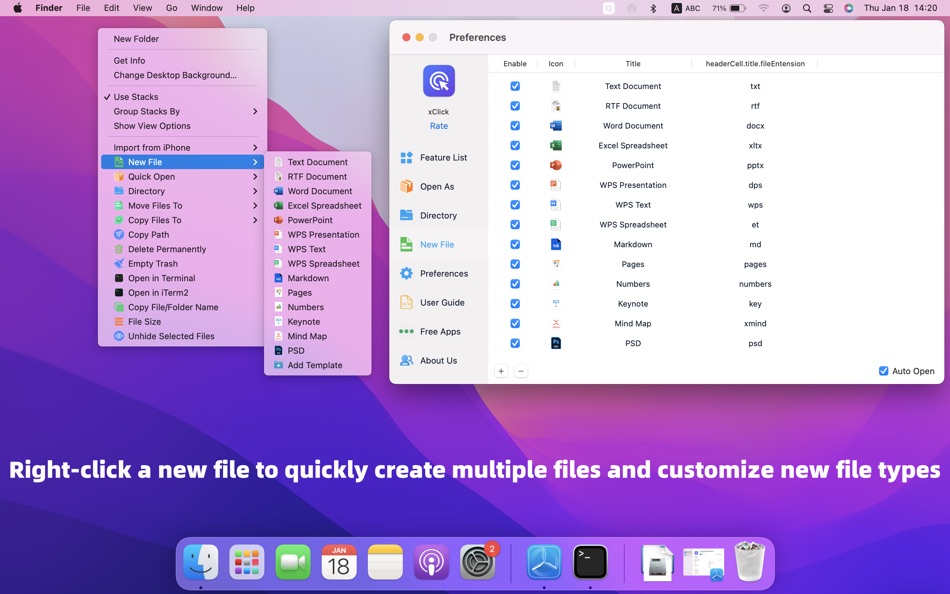The height and width of the screenshot is (594, 950).
Task: Uncheck the Markdown enable checkbox
Action: tap(515, 244)
